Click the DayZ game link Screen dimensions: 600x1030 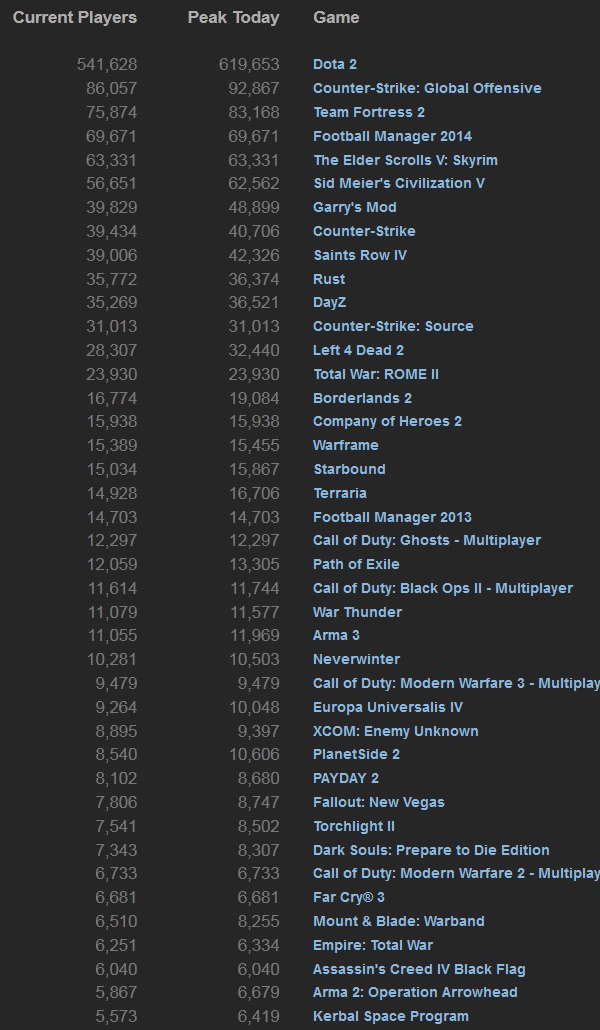(330, 302)
